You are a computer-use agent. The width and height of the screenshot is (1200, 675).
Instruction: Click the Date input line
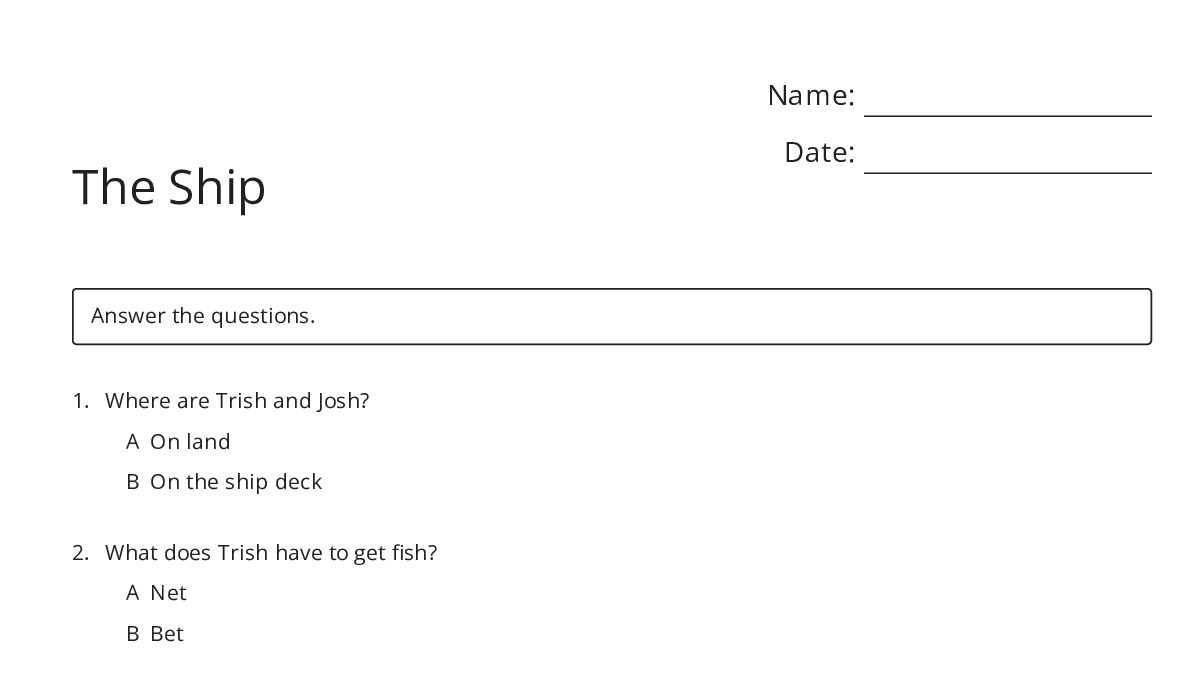[x=1007, y=161]
